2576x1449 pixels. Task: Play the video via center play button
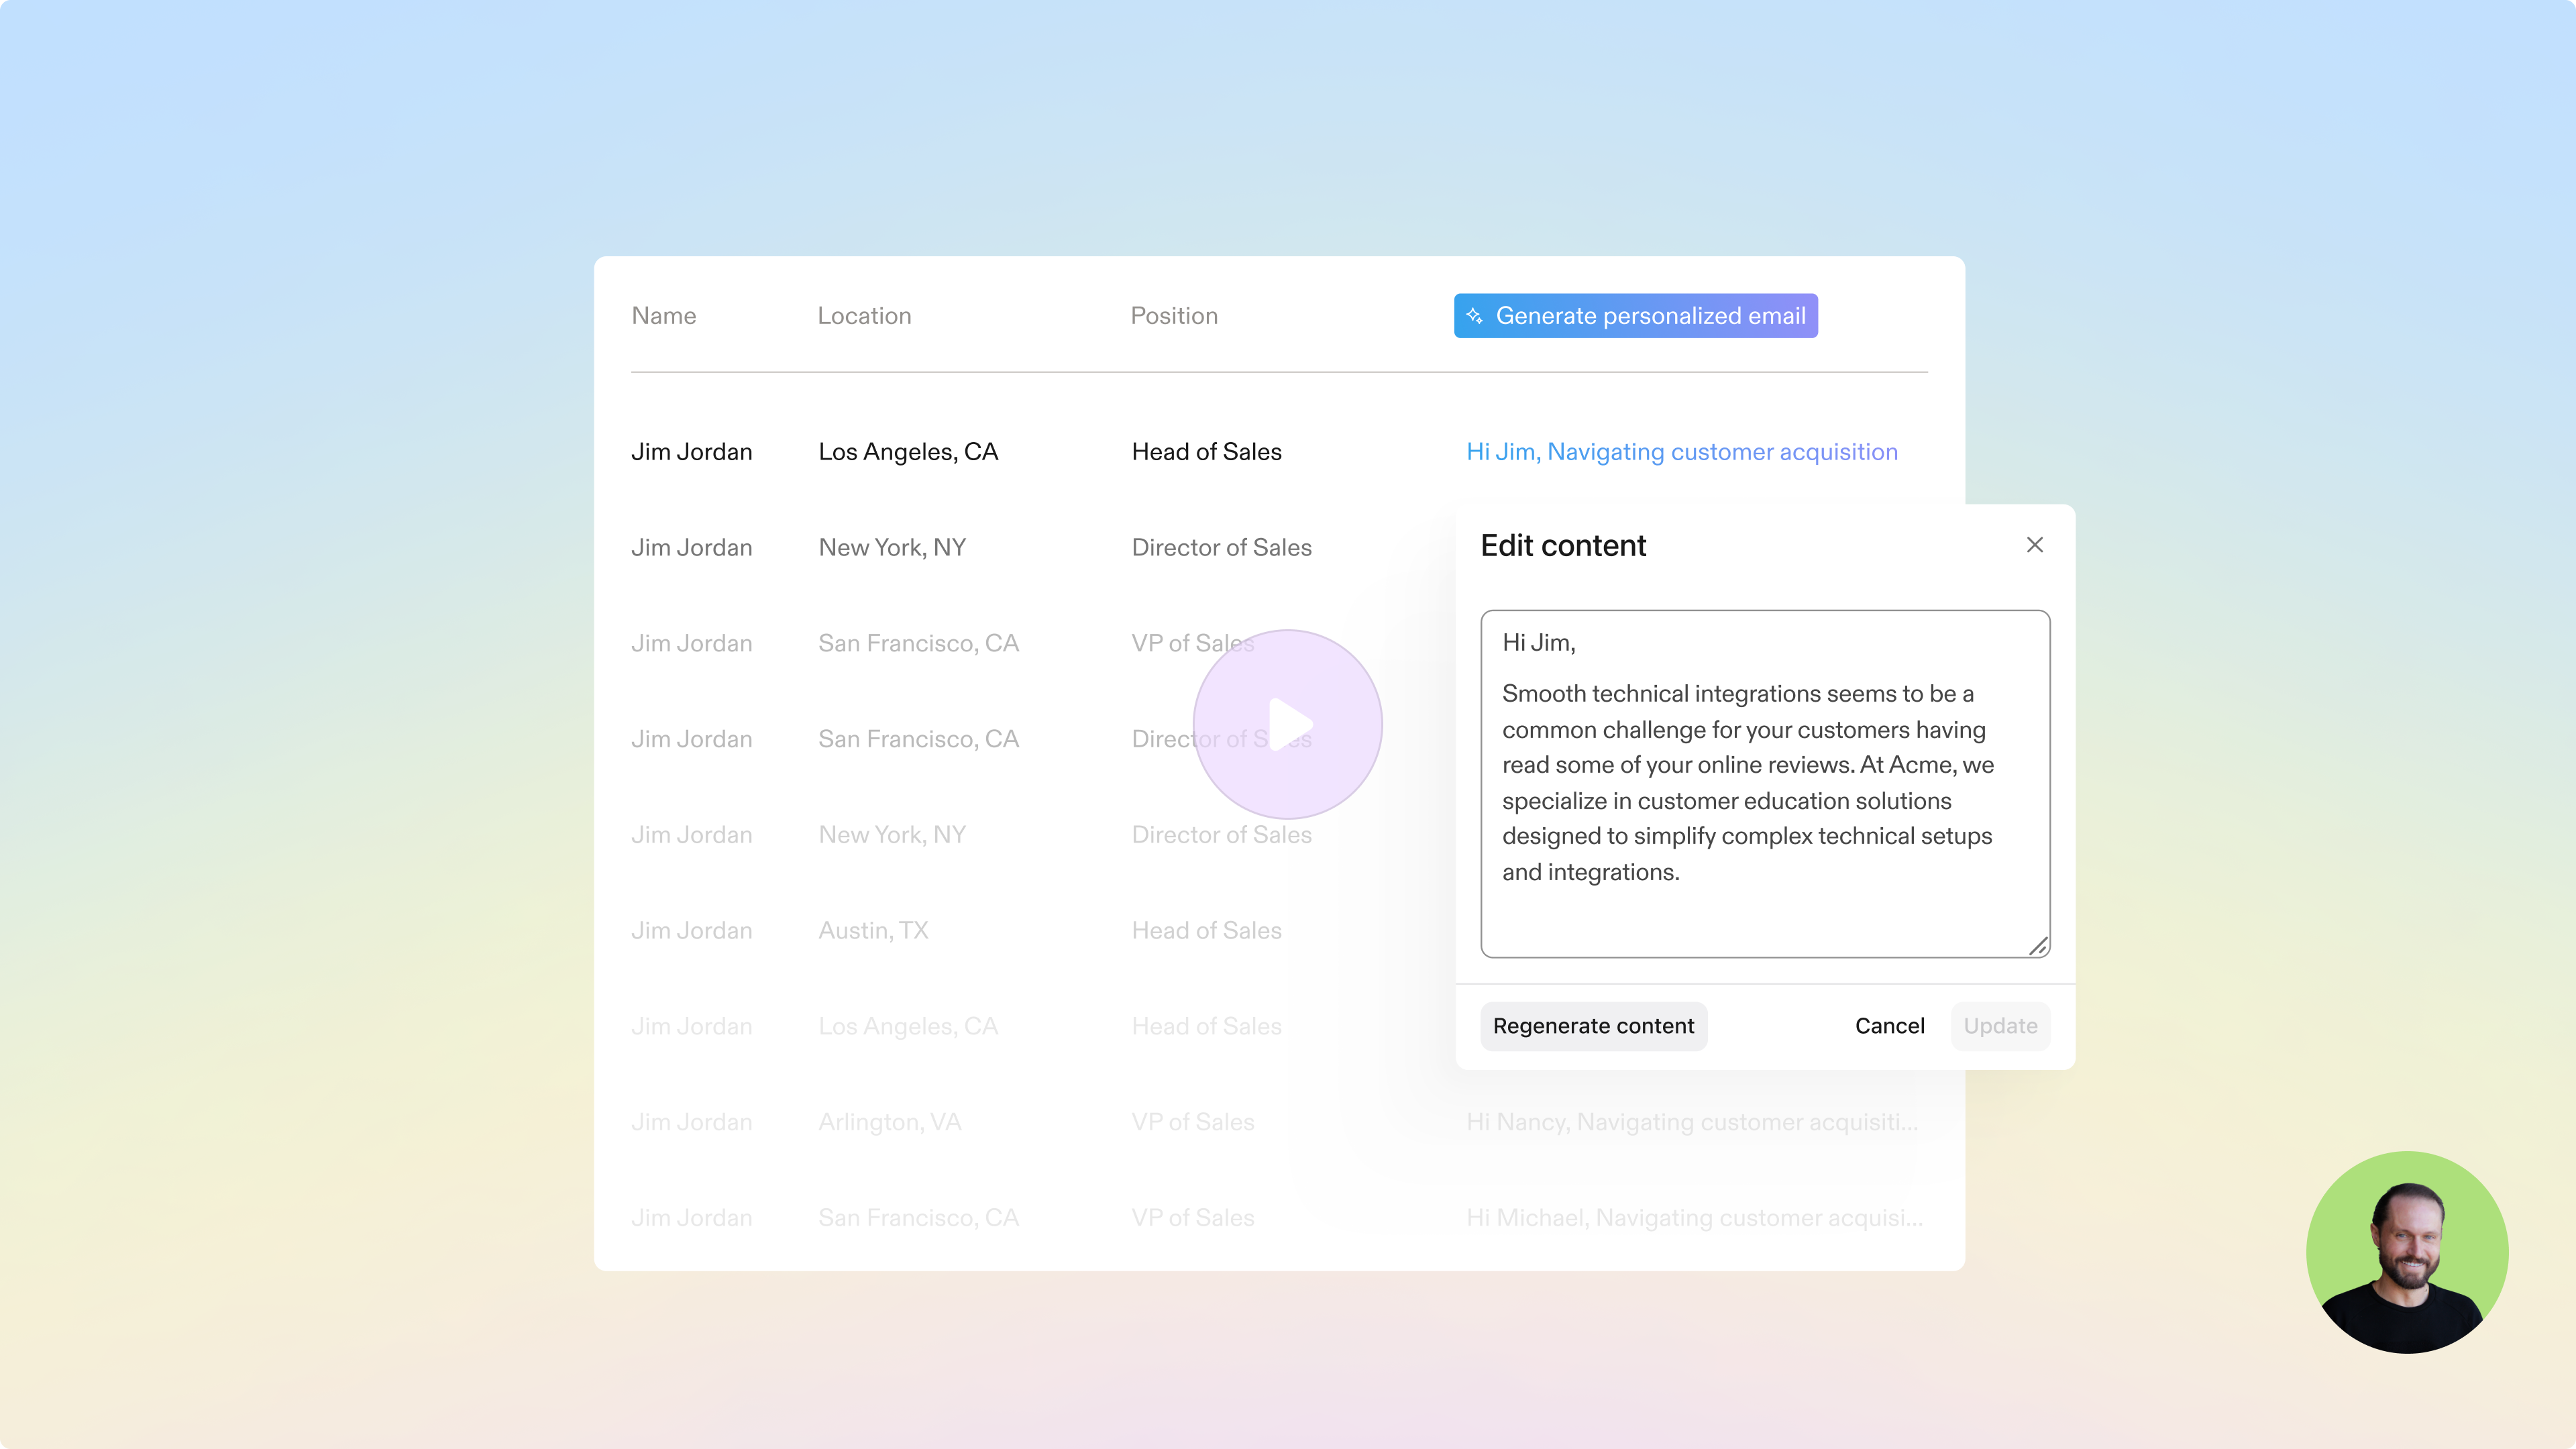pyautogui.click(x=1288, y=724)
